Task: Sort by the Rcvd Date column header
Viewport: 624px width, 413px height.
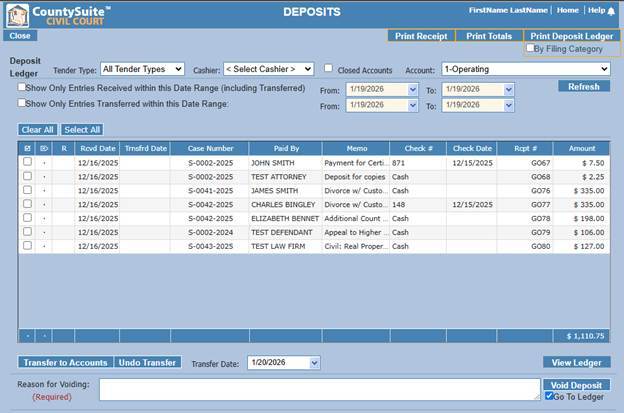Action: tap(98, 148)
